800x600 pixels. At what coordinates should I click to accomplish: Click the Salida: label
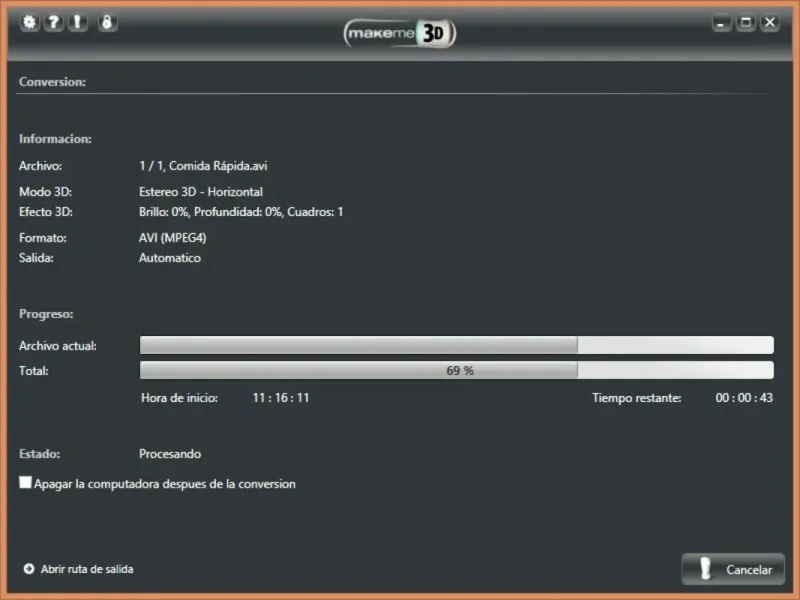click(x=36, y=258)
